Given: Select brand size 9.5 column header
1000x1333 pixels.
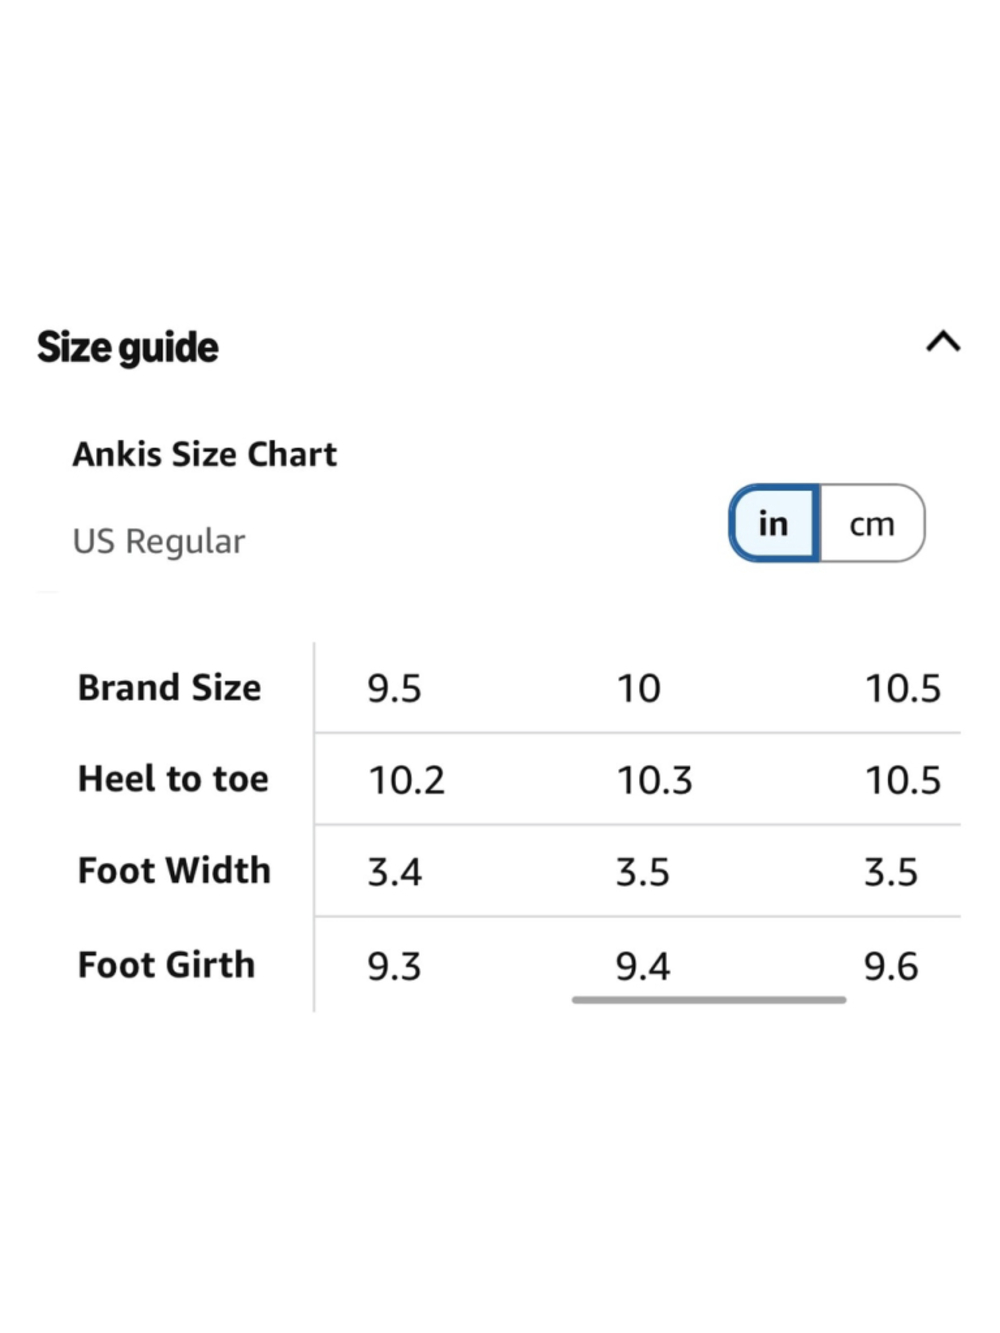Looking at the screenshot, I should [394, 688].
